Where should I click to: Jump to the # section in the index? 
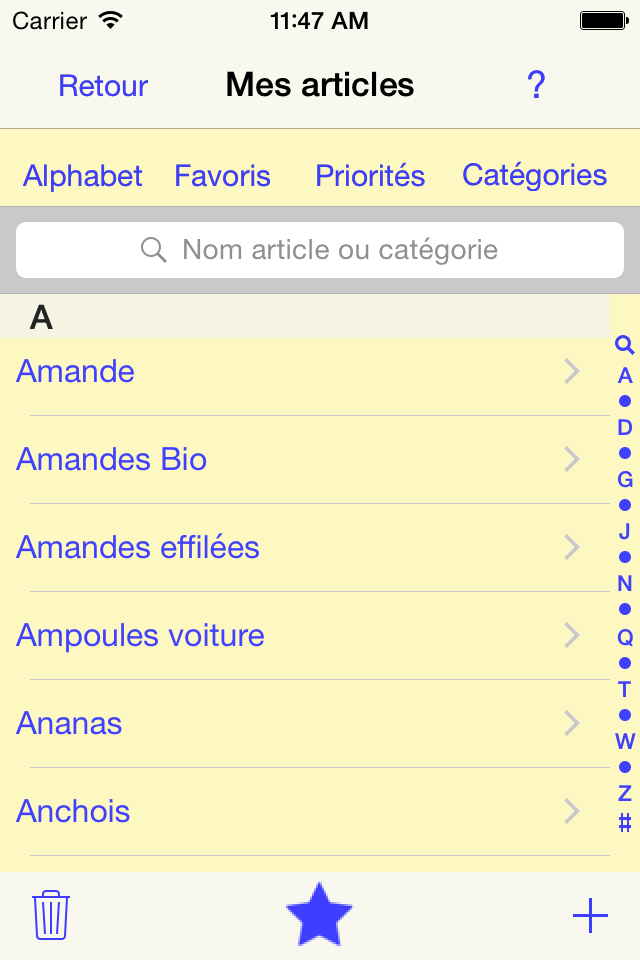(625, 822)
